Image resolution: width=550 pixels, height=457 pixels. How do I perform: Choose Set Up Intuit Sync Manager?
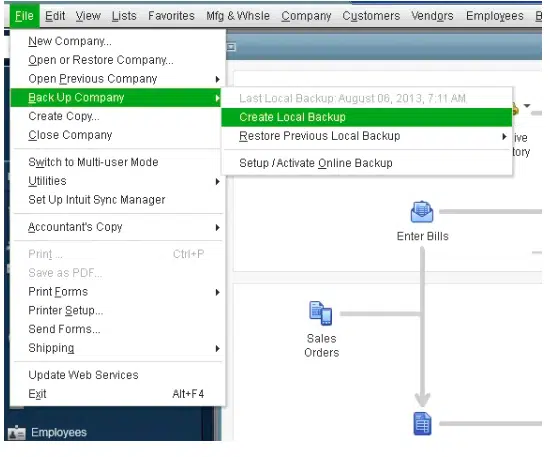point(118,200)
